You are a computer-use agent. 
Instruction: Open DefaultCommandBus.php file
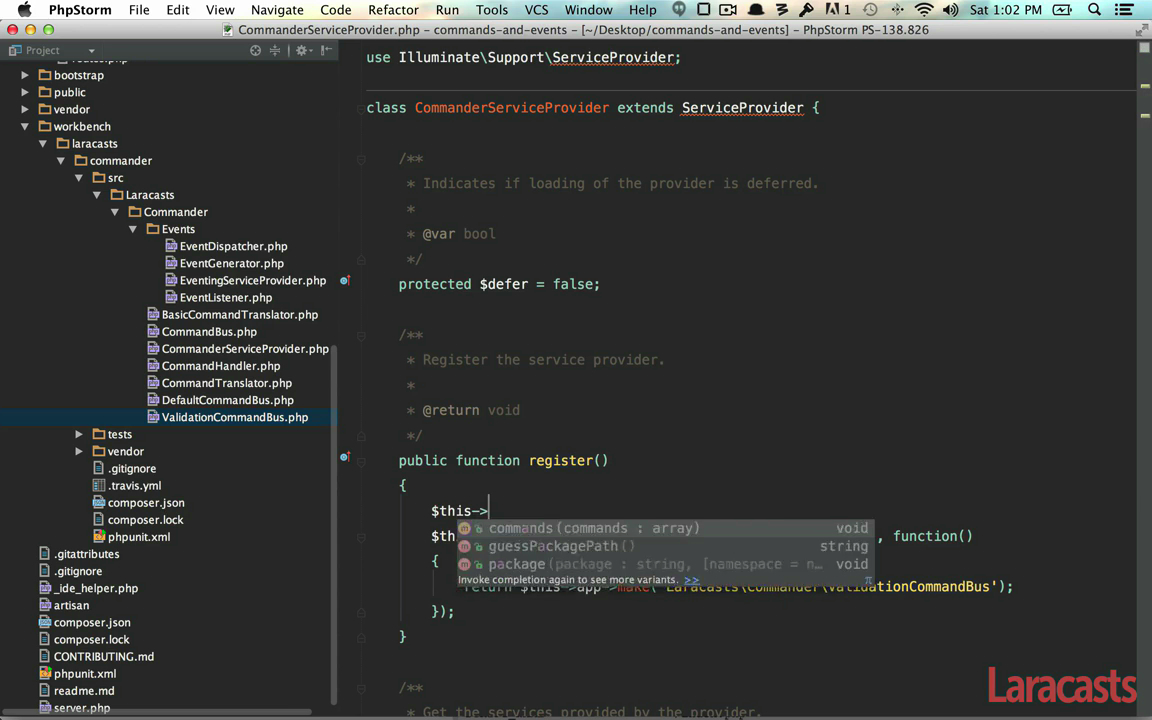pyautogui.click(x=228, y=400)
